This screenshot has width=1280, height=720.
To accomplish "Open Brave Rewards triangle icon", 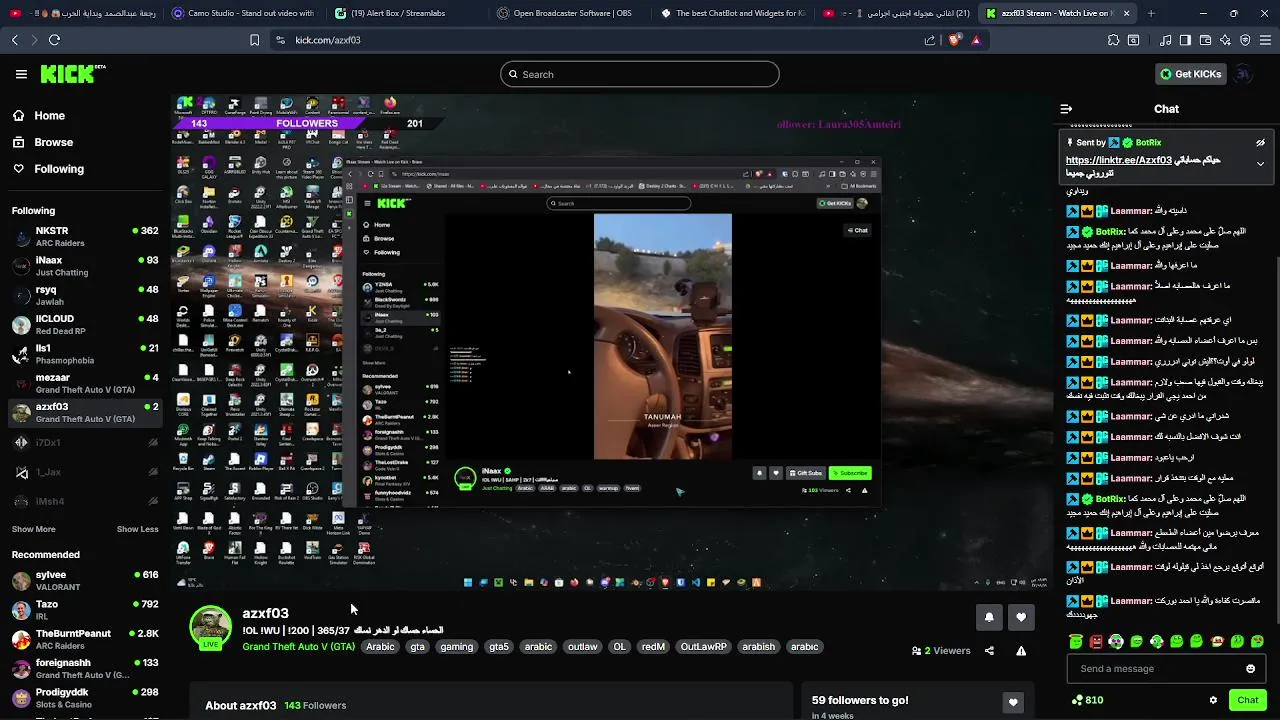I will pos(976,40).
